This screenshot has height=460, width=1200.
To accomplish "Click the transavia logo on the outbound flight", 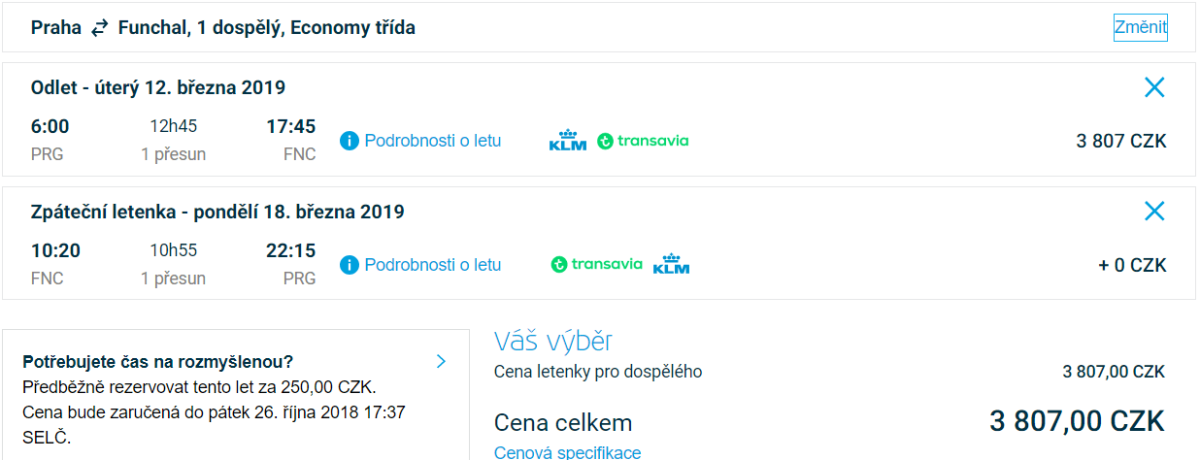I will coord(643,141).
